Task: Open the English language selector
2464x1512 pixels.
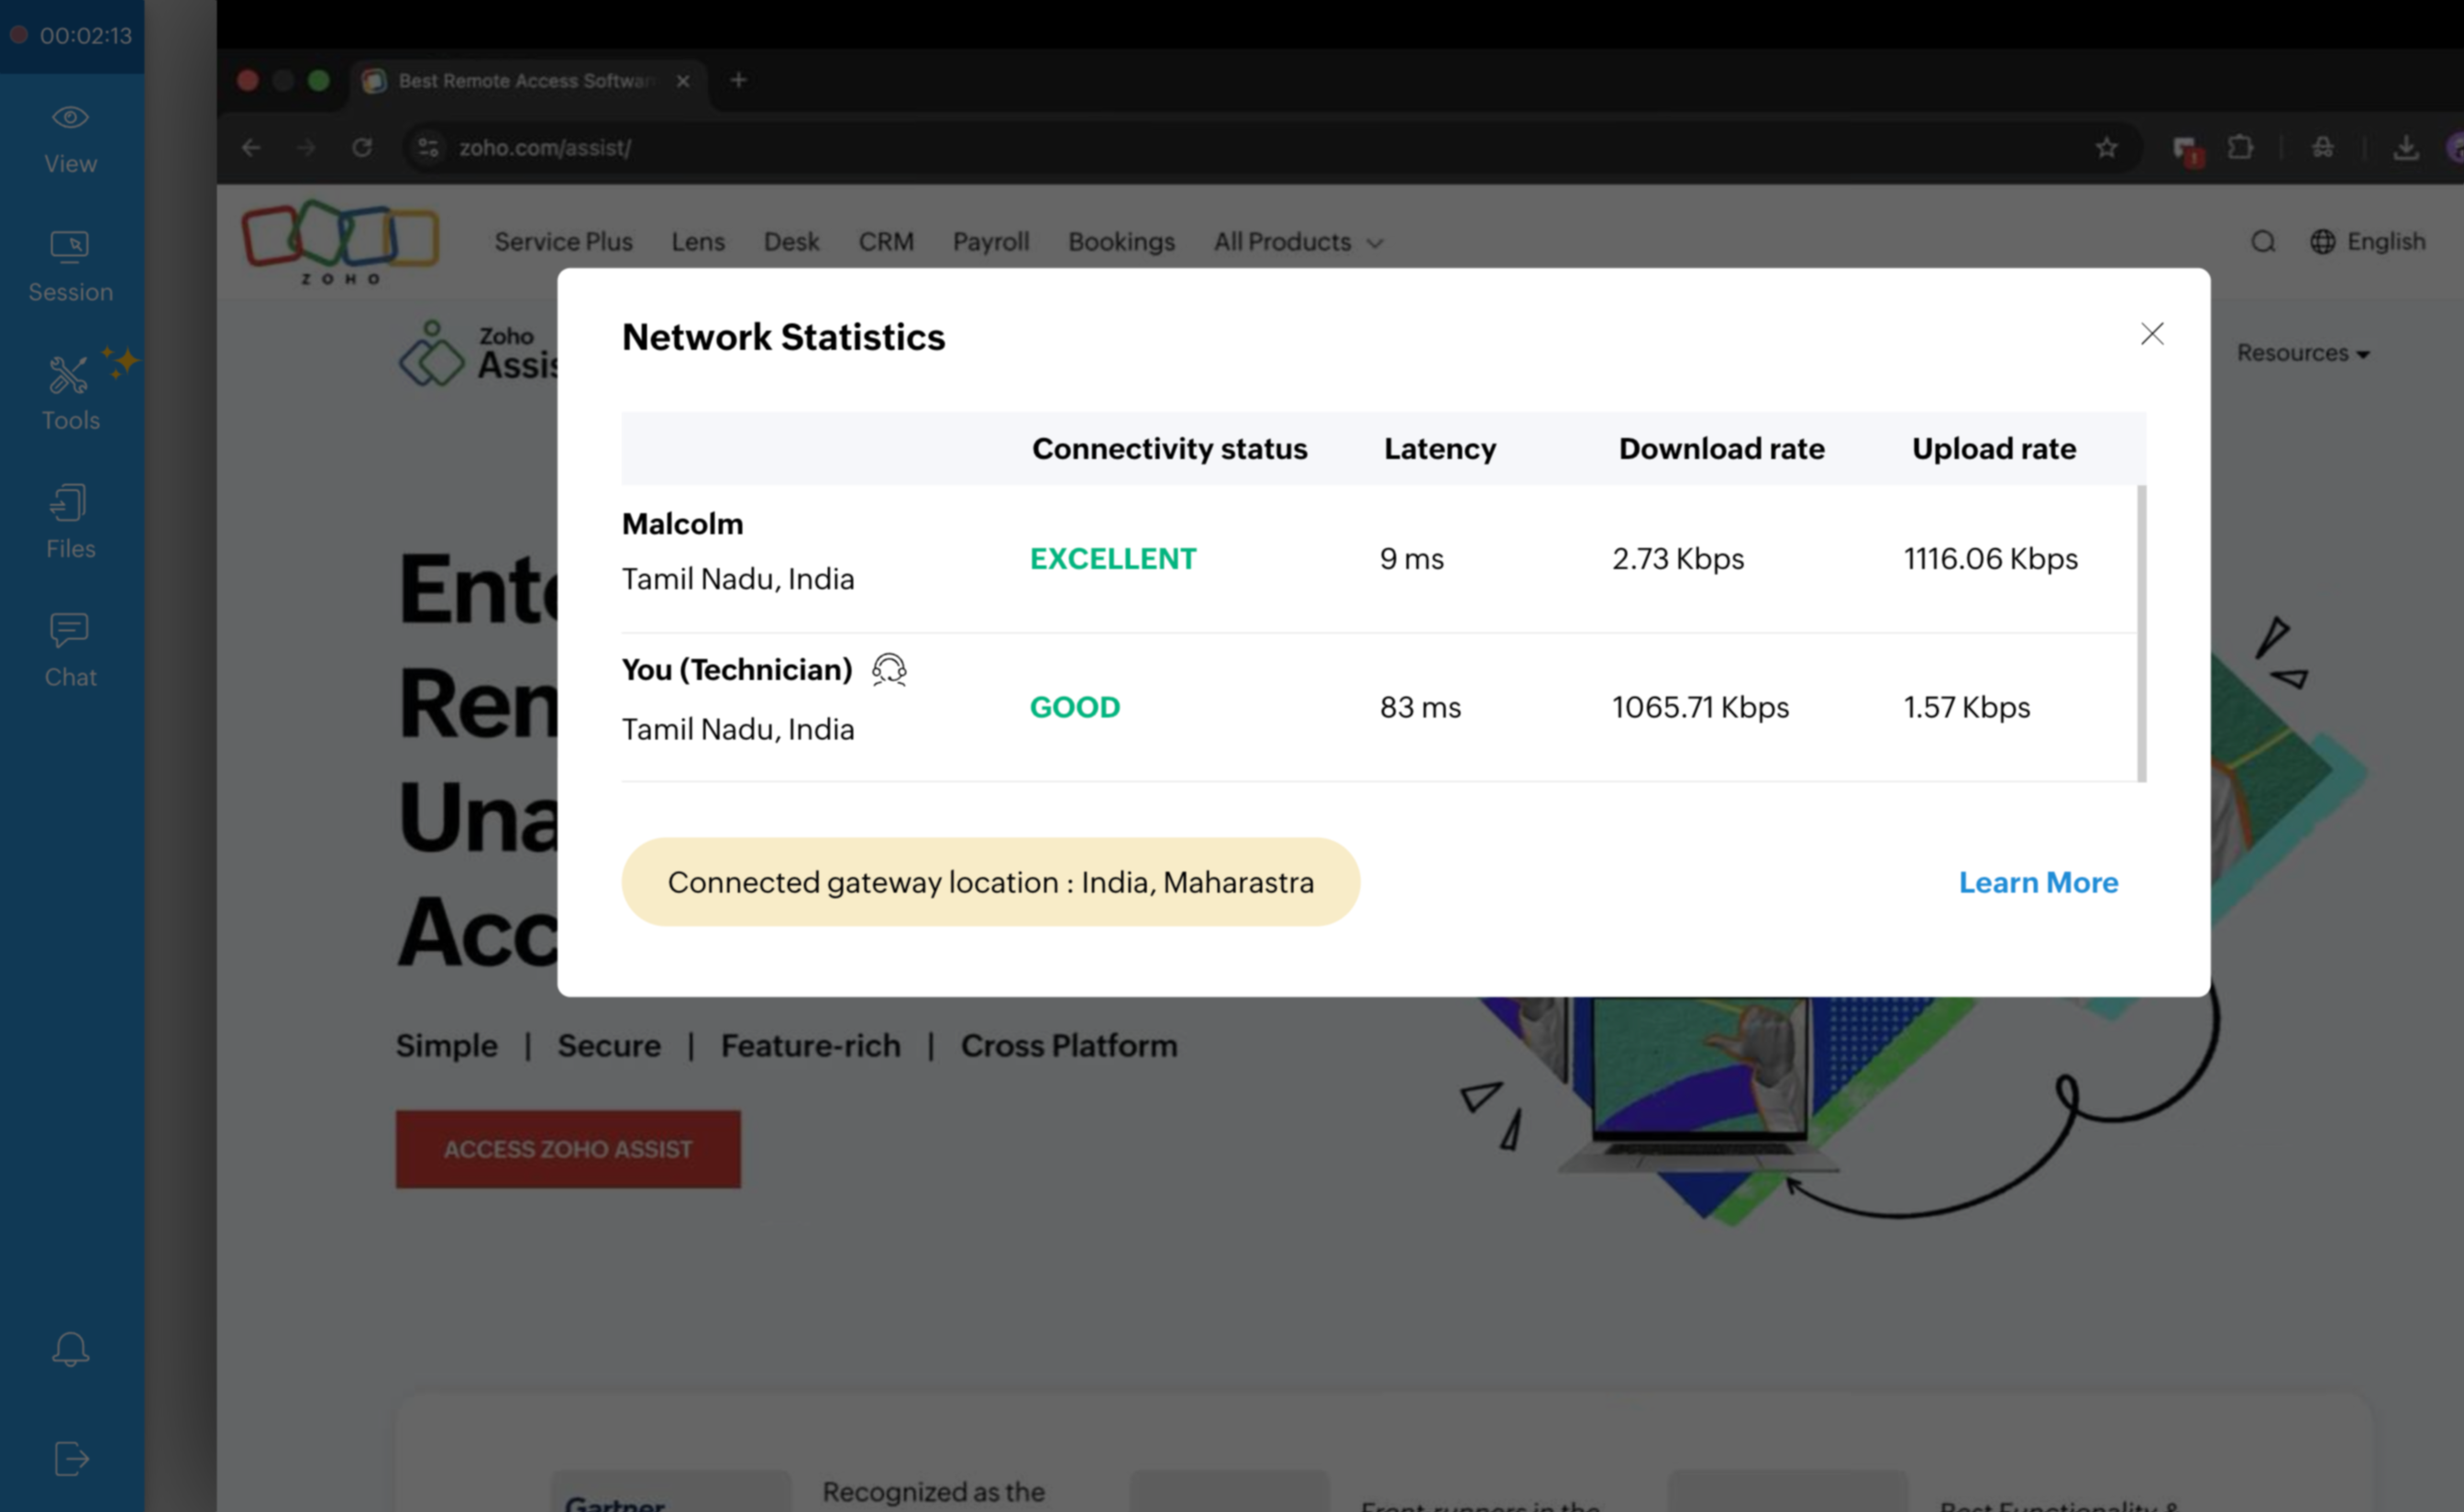Action: point(2368,241)
